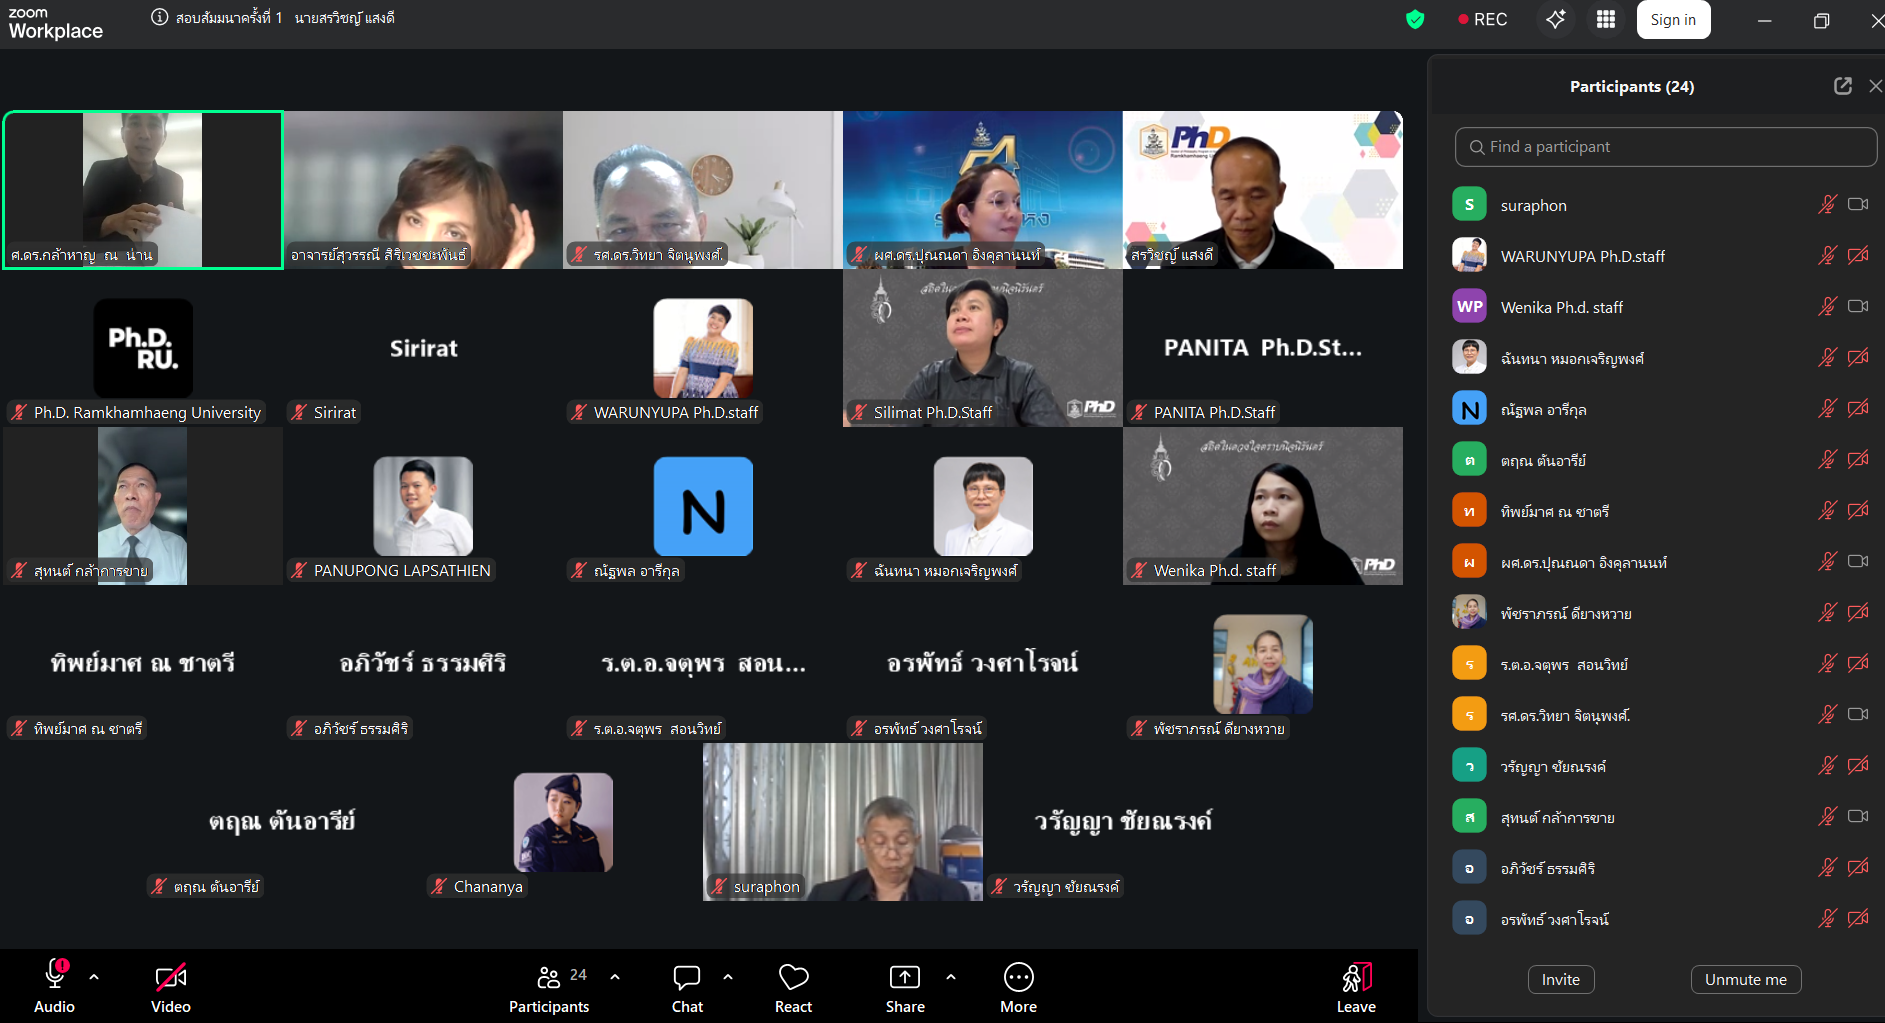
Task: Open the More options menu
Action: [x=1018, y=988]
